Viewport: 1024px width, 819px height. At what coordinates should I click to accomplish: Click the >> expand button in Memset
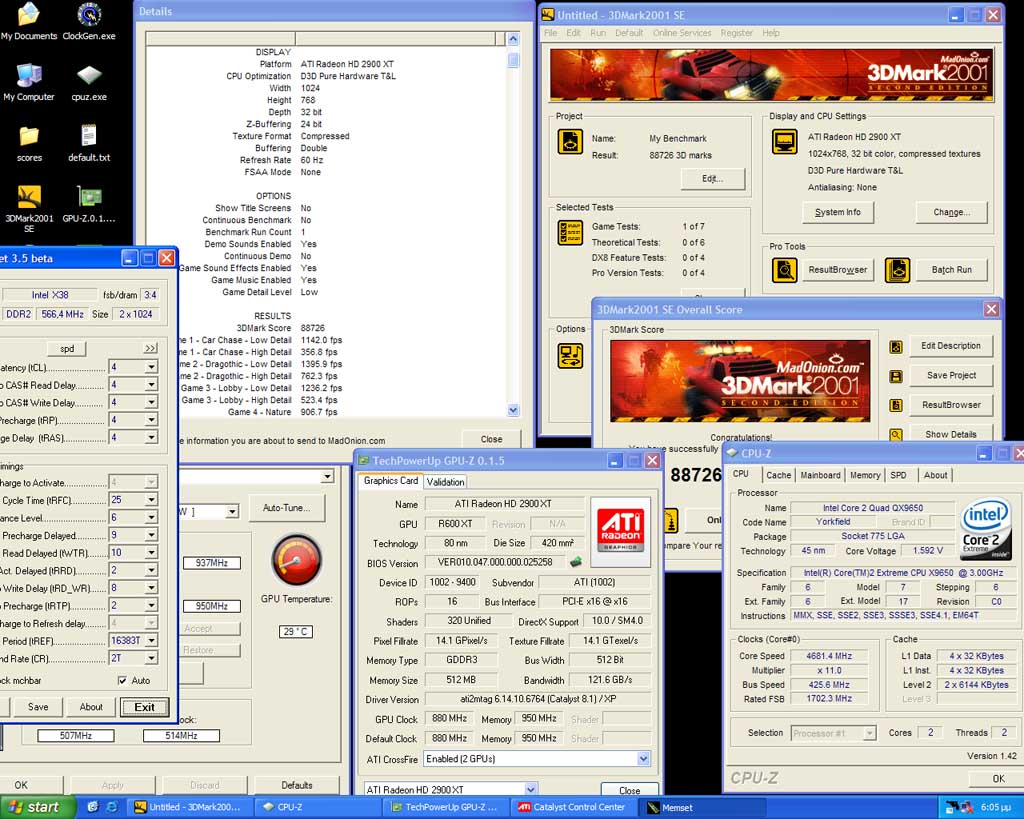click(x=151, y=349)
